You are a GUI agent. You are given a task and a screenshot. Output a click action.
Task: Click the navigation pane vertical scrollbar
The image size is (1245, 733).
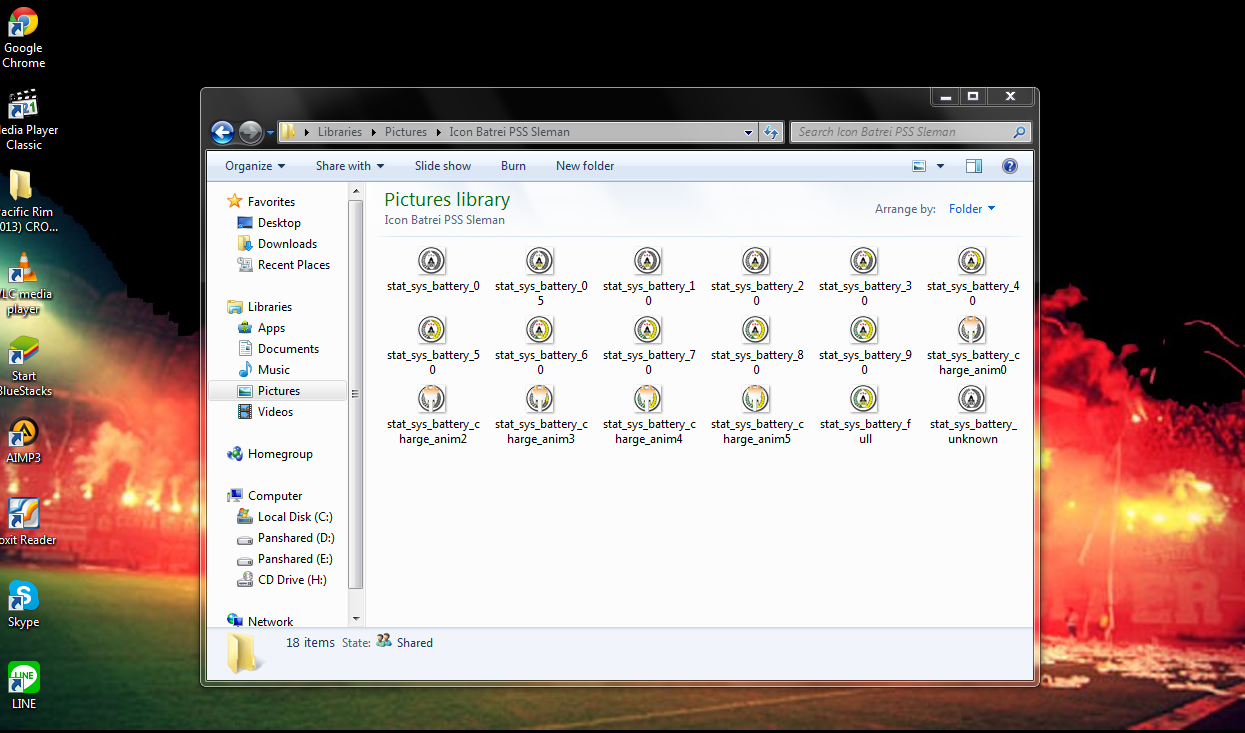tap(355, 393)
